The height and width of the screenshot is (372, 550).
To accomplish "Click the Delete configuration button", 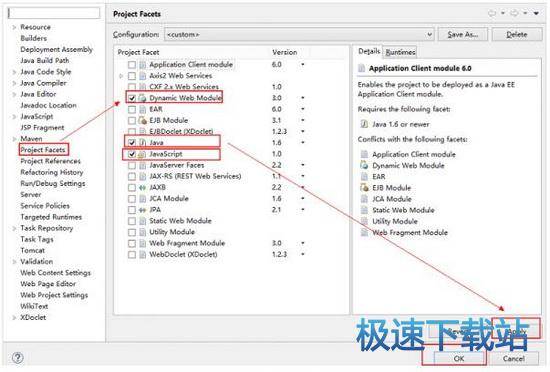I will [517, 35].
